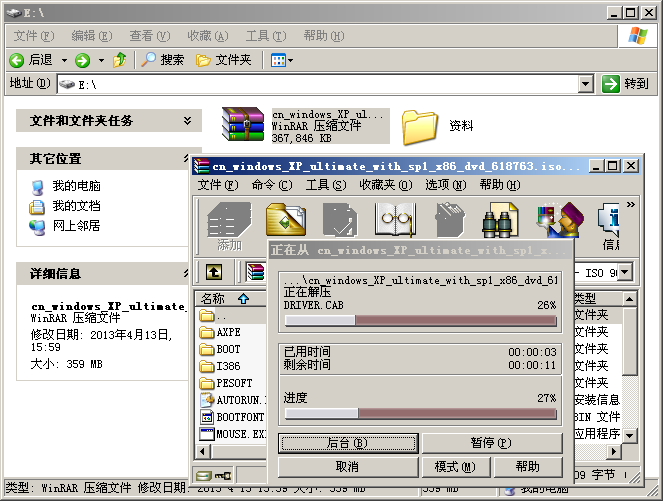Open Explorer 帮助(H) menu
Viewport: 663px width, 501px height.
point(324,36)
